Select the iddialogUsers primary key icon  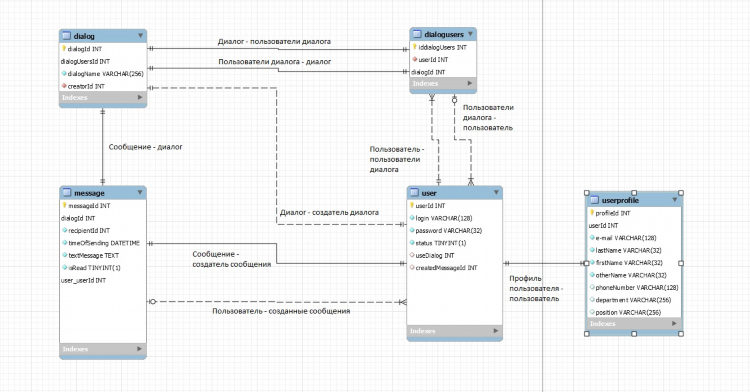[415, 47]
